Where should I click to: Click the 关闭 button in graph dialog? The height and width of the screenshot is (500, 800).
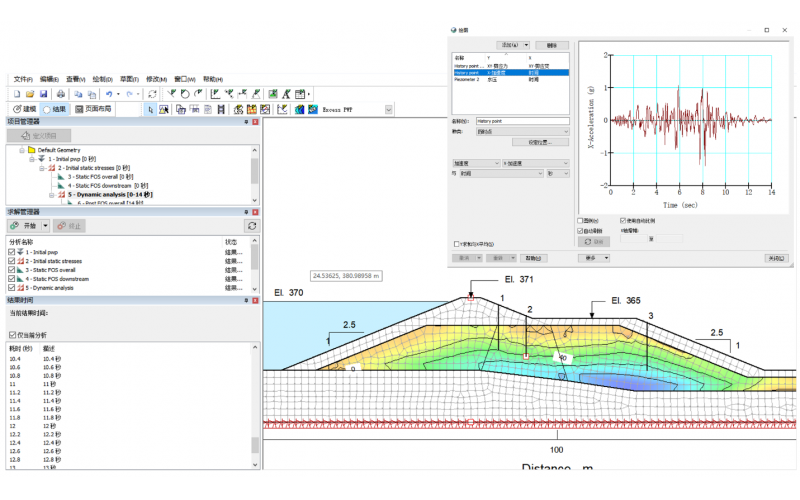[x=775, y=257]
